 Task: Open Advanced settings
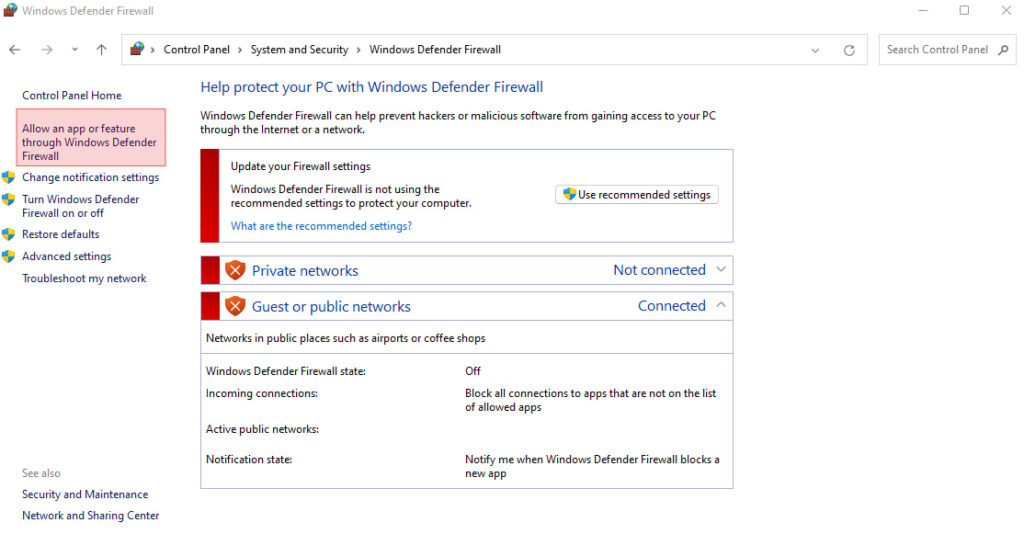[x=67, y=256]
